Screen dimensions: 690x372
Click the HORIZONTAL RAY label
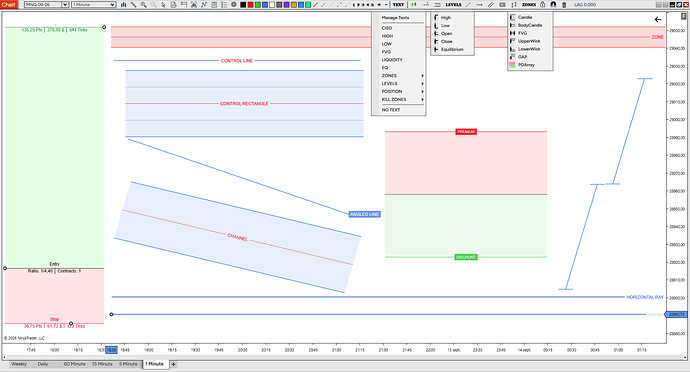[x=645, y=297]
